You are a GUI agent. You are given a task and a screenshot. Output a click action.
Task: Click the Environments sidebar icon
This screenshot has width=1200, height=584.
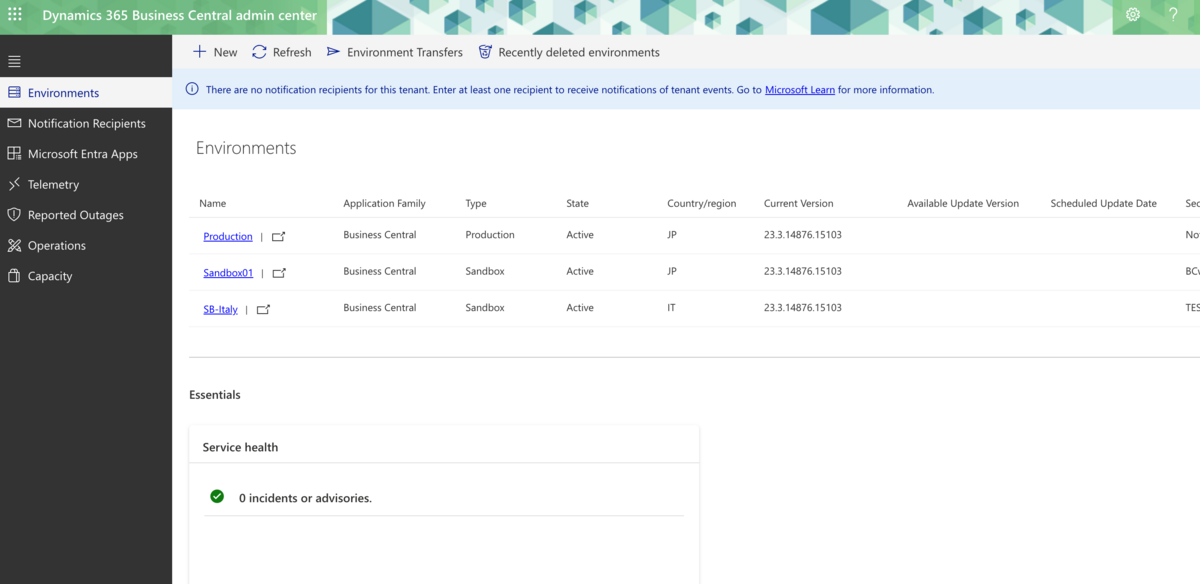[14, 93]
